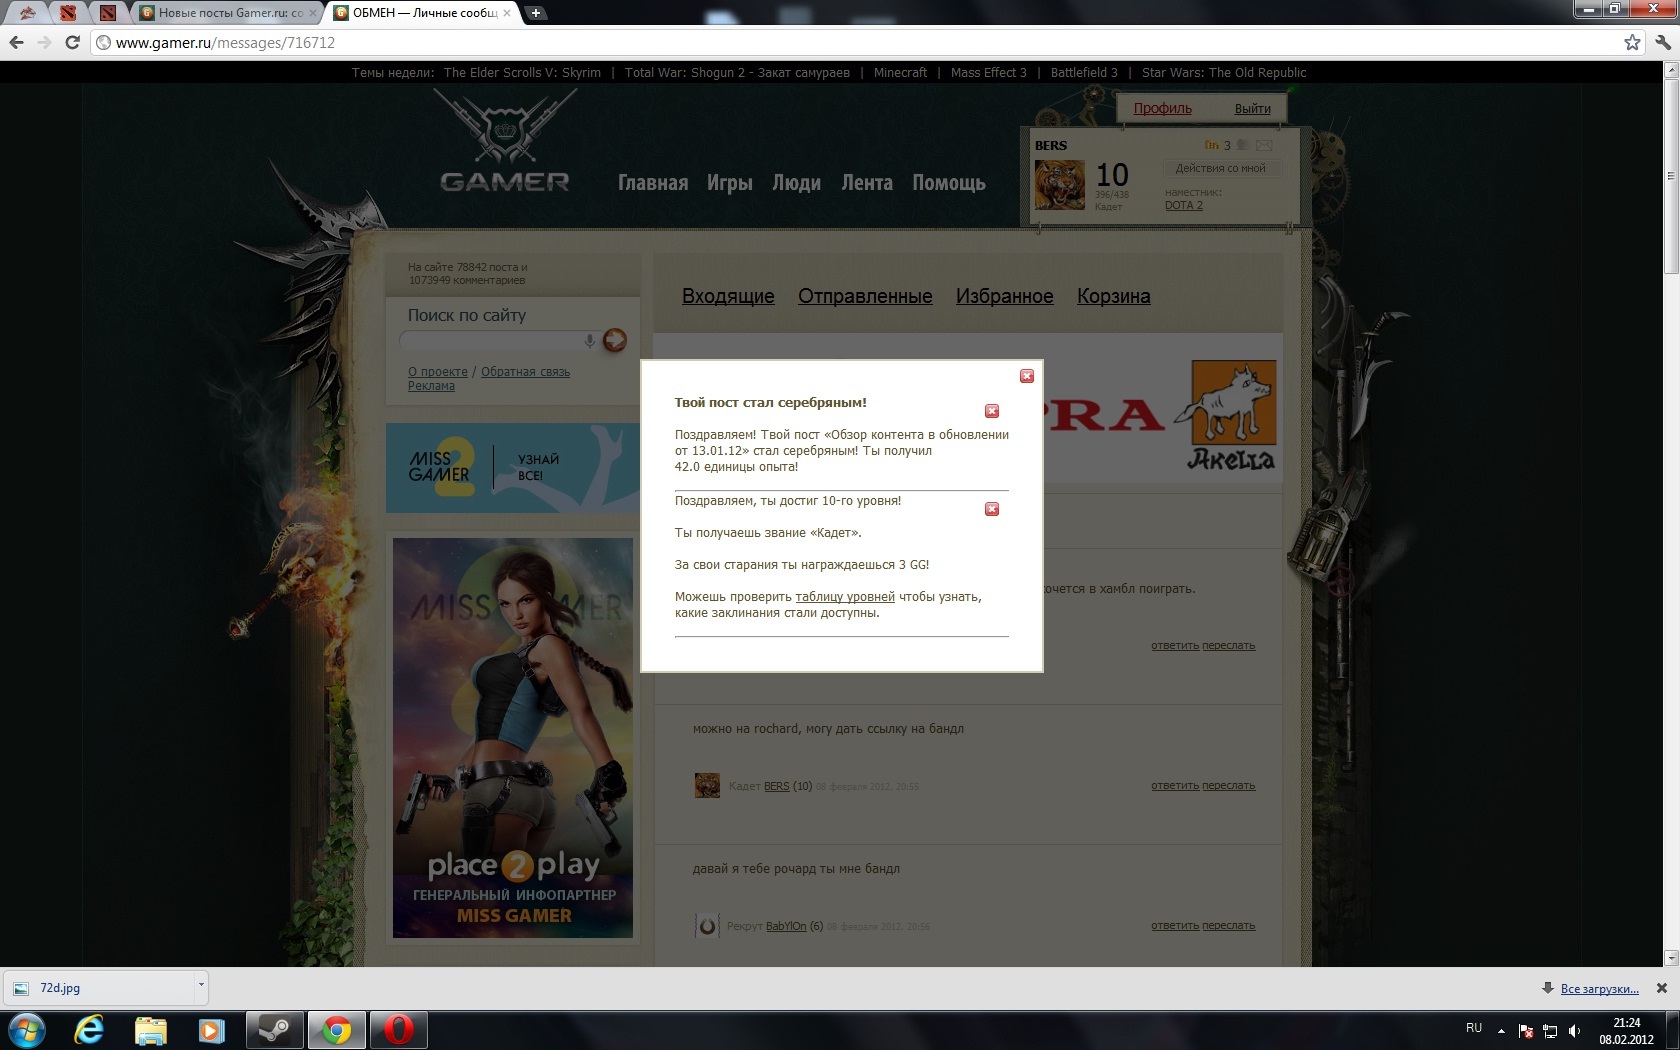Open Mass Effect 3 topic
Viewport: 1680px width, 1050px height.
click(988, 73)
